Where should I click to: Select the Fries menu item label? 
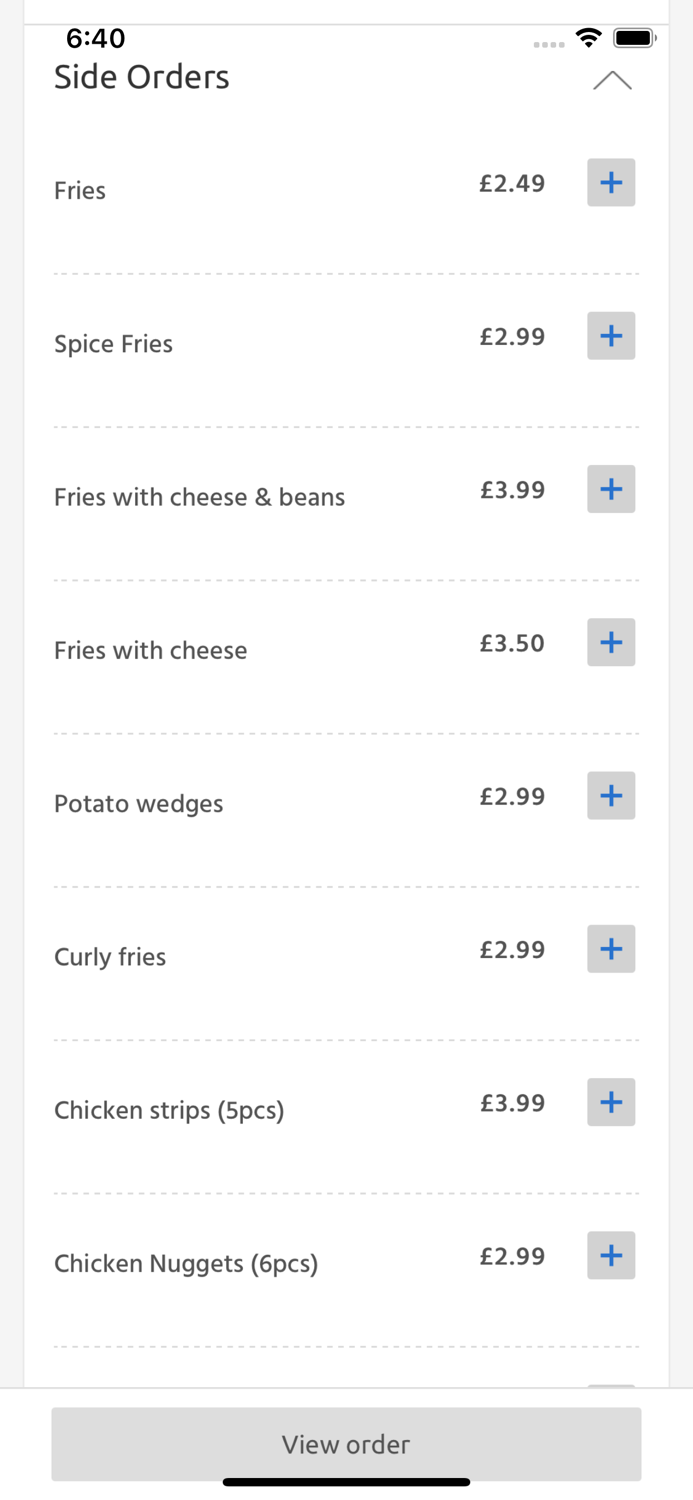pos(80,191)
